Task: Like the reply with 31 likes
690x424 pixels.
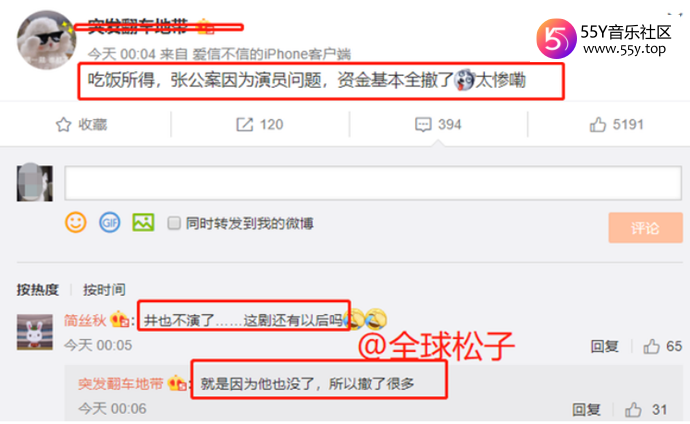Action: [x=633, y=410]
